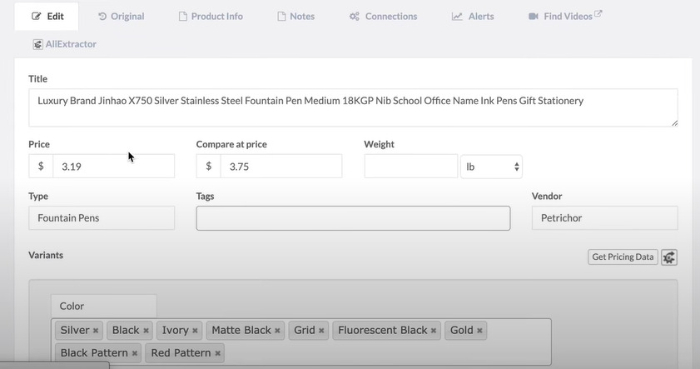Click the AliExtractor logo icon
This screenshot has width=700, height=369.
coord(38,44)
